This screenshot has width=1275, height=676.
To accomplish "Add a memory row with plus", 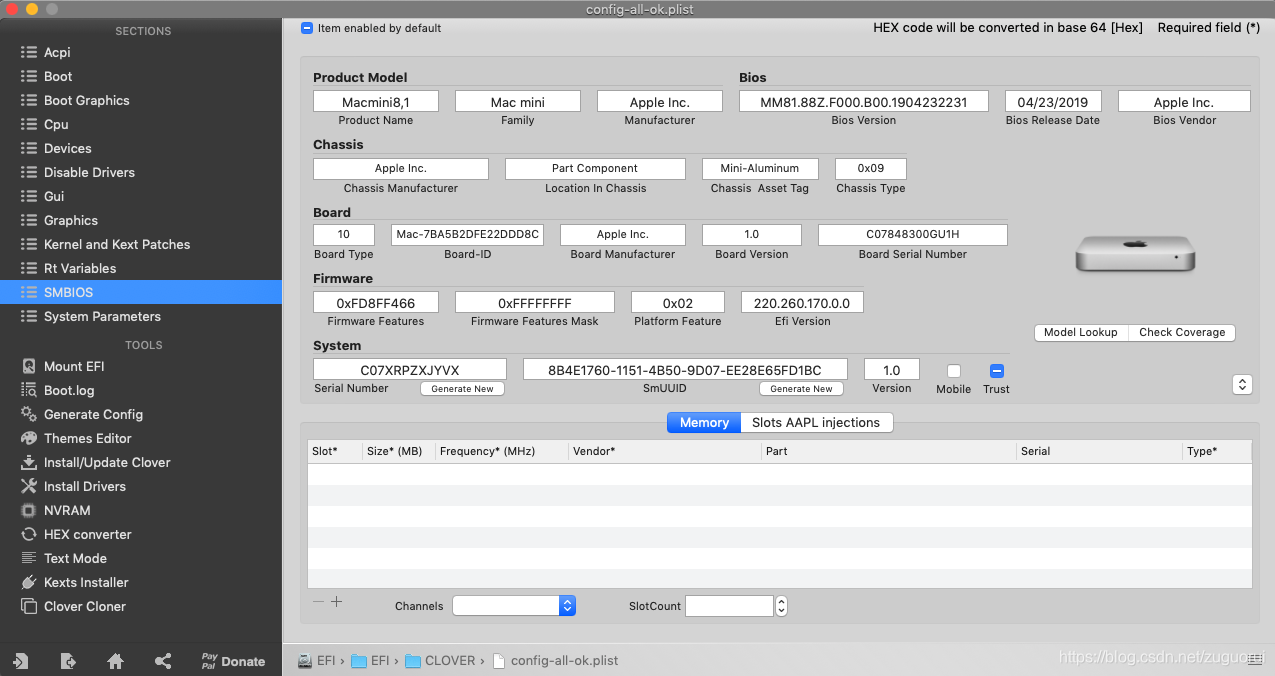I will pyautogui.click(x=337, y=602).
